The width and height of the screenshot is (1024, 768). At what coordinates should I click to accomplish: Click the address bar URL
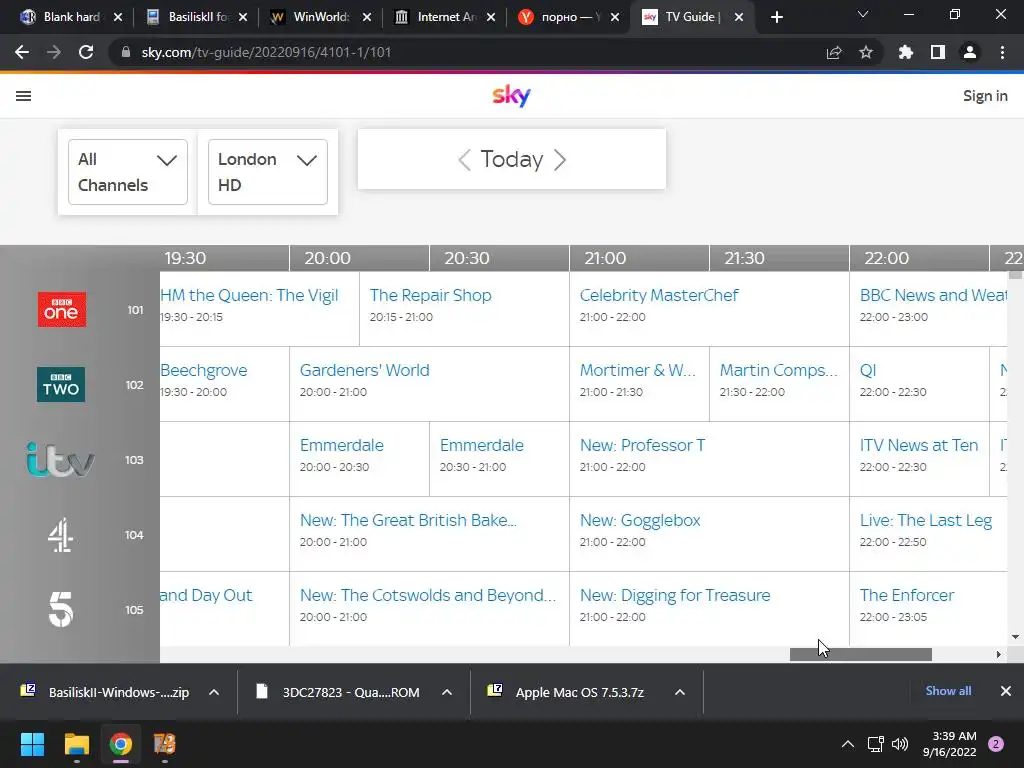coord(266,52)
